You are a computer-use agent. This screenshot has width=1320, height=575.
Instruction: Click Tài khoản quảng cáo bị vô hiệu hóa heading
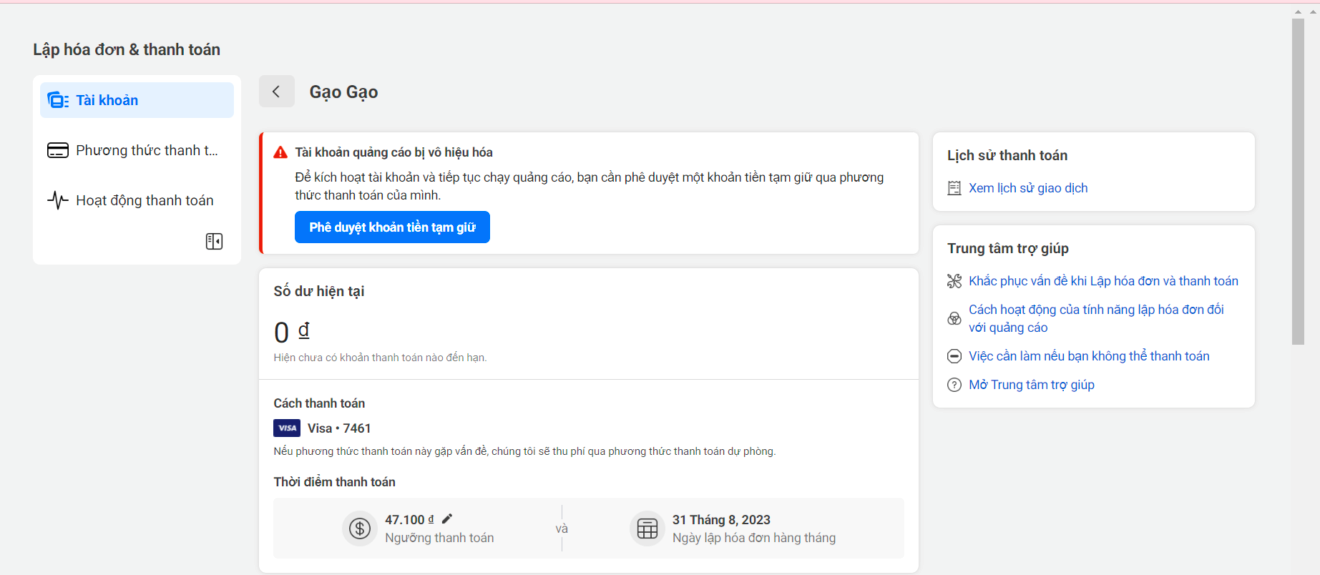(394, 152)
